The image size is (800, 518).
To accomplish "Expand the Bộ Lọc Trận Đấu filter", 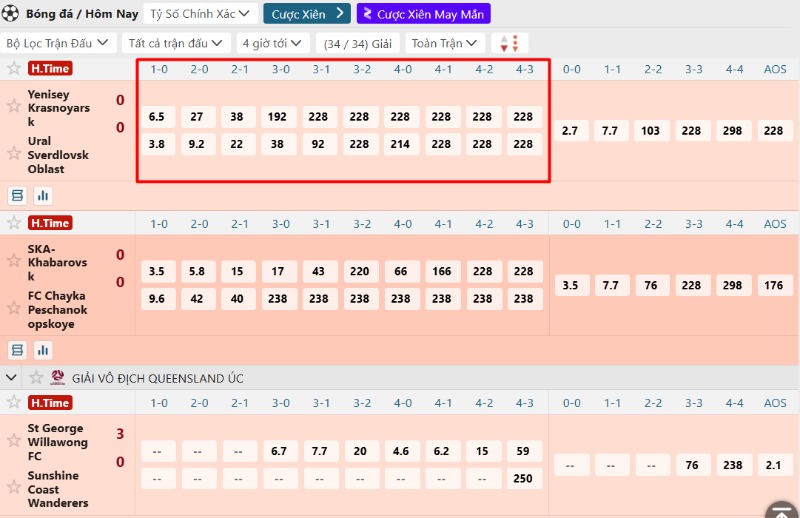I will pyautogui.click(x=58, y=43).
